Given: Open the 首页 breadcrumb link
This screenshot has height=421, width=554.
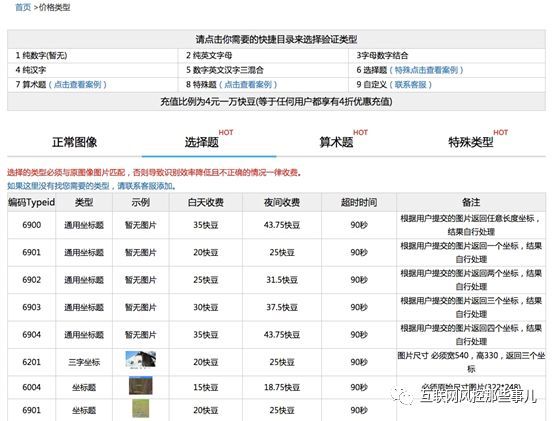Looking at the screenshot, I should pyautogui.click(x=23, y=7).
